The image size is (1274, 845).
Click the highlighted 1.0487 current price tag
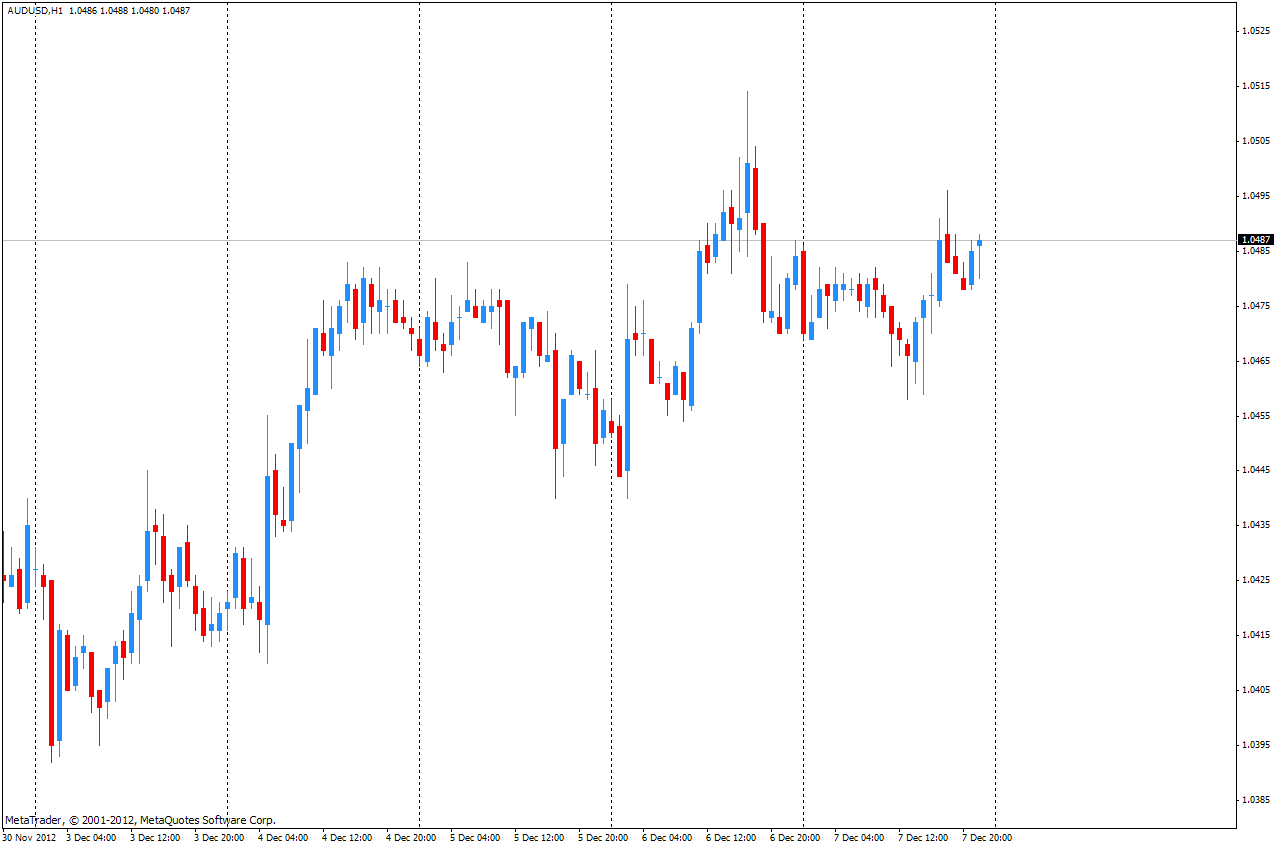1255,240
